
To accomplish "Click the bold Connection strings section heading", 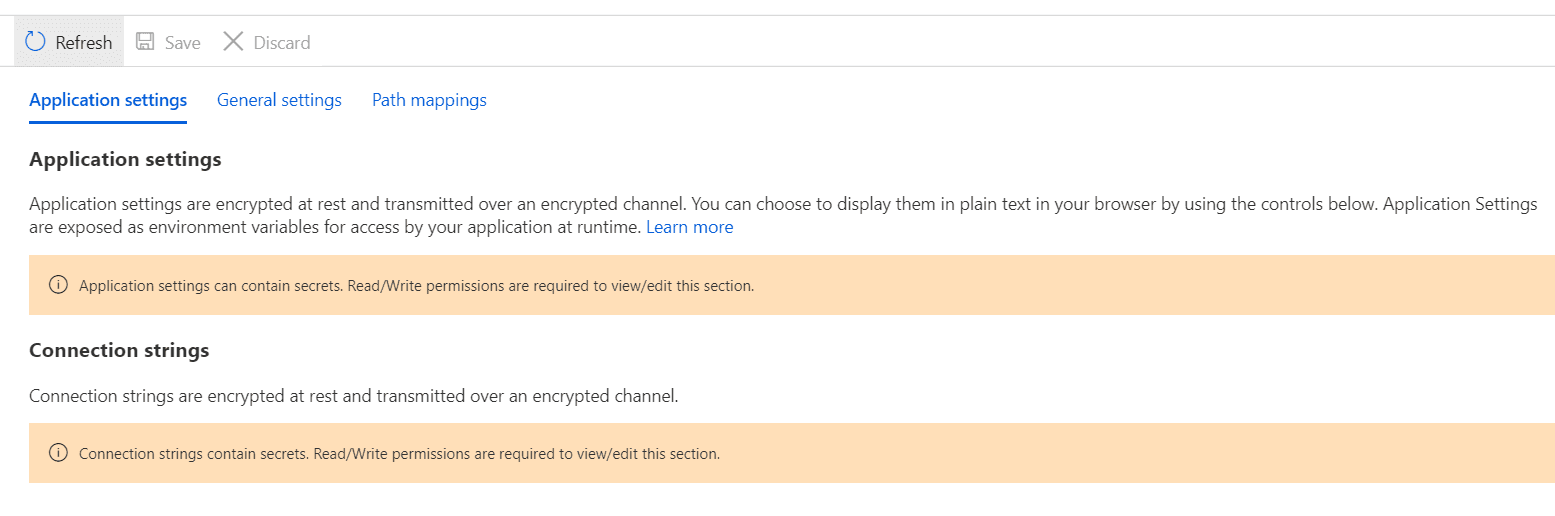I will coord(119,350).
